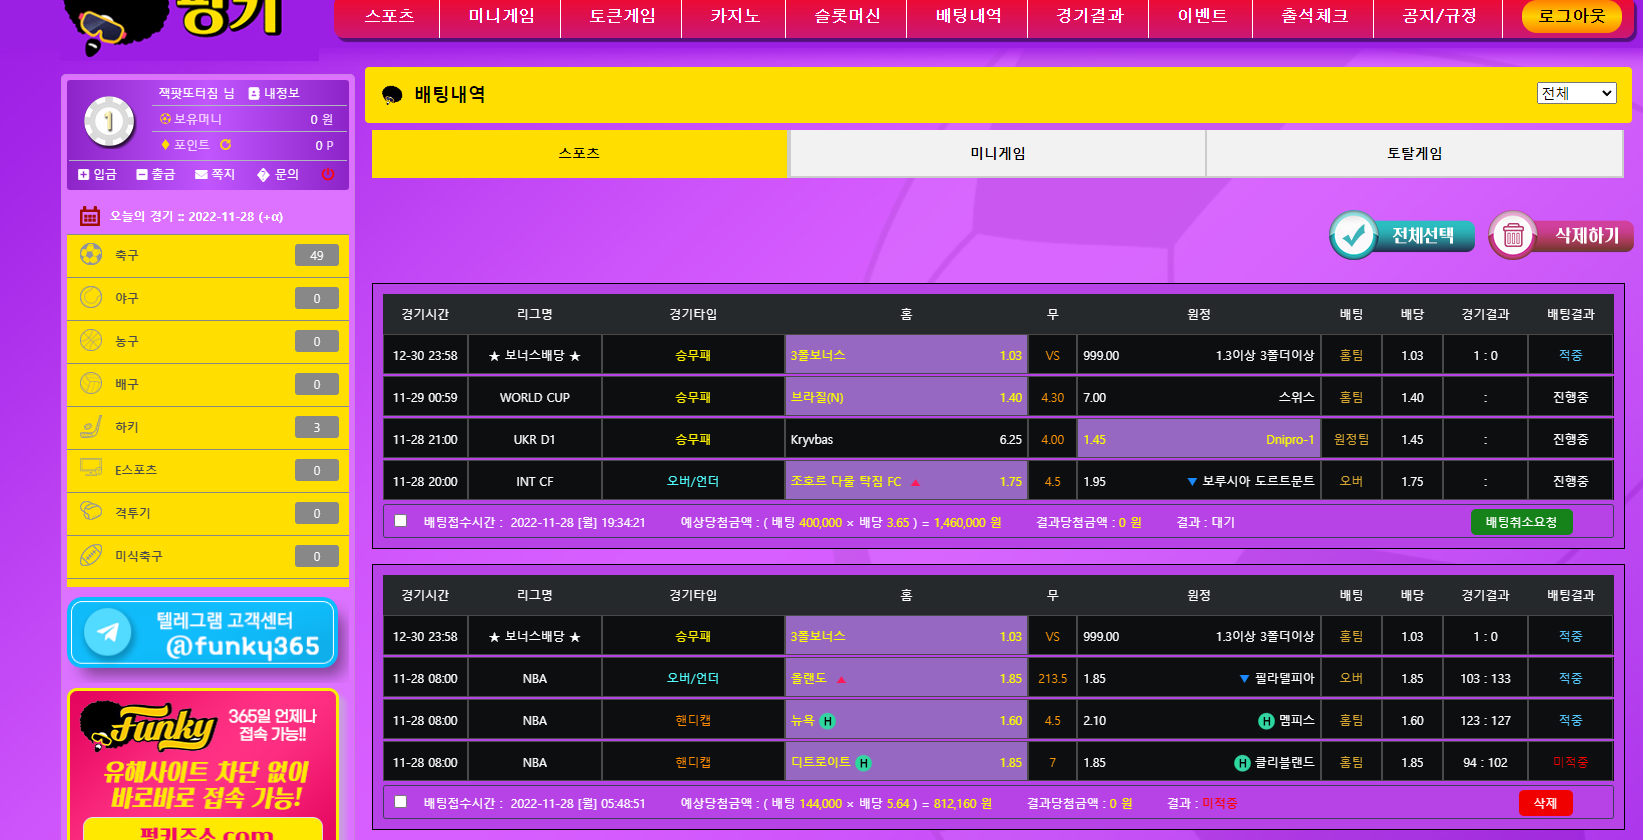Open the 전체 filter dropdown
Screen dimensions: 1643x840
(x=1576, y=93)
